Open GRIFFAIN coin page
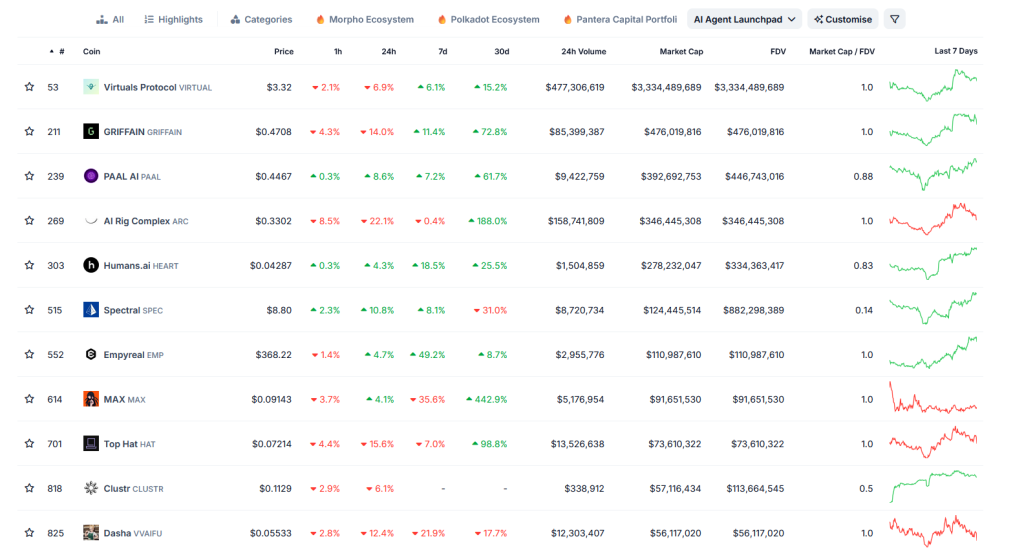Viewport: 1024px width, 548px height. pyautogui.click(x=142, y=132)
